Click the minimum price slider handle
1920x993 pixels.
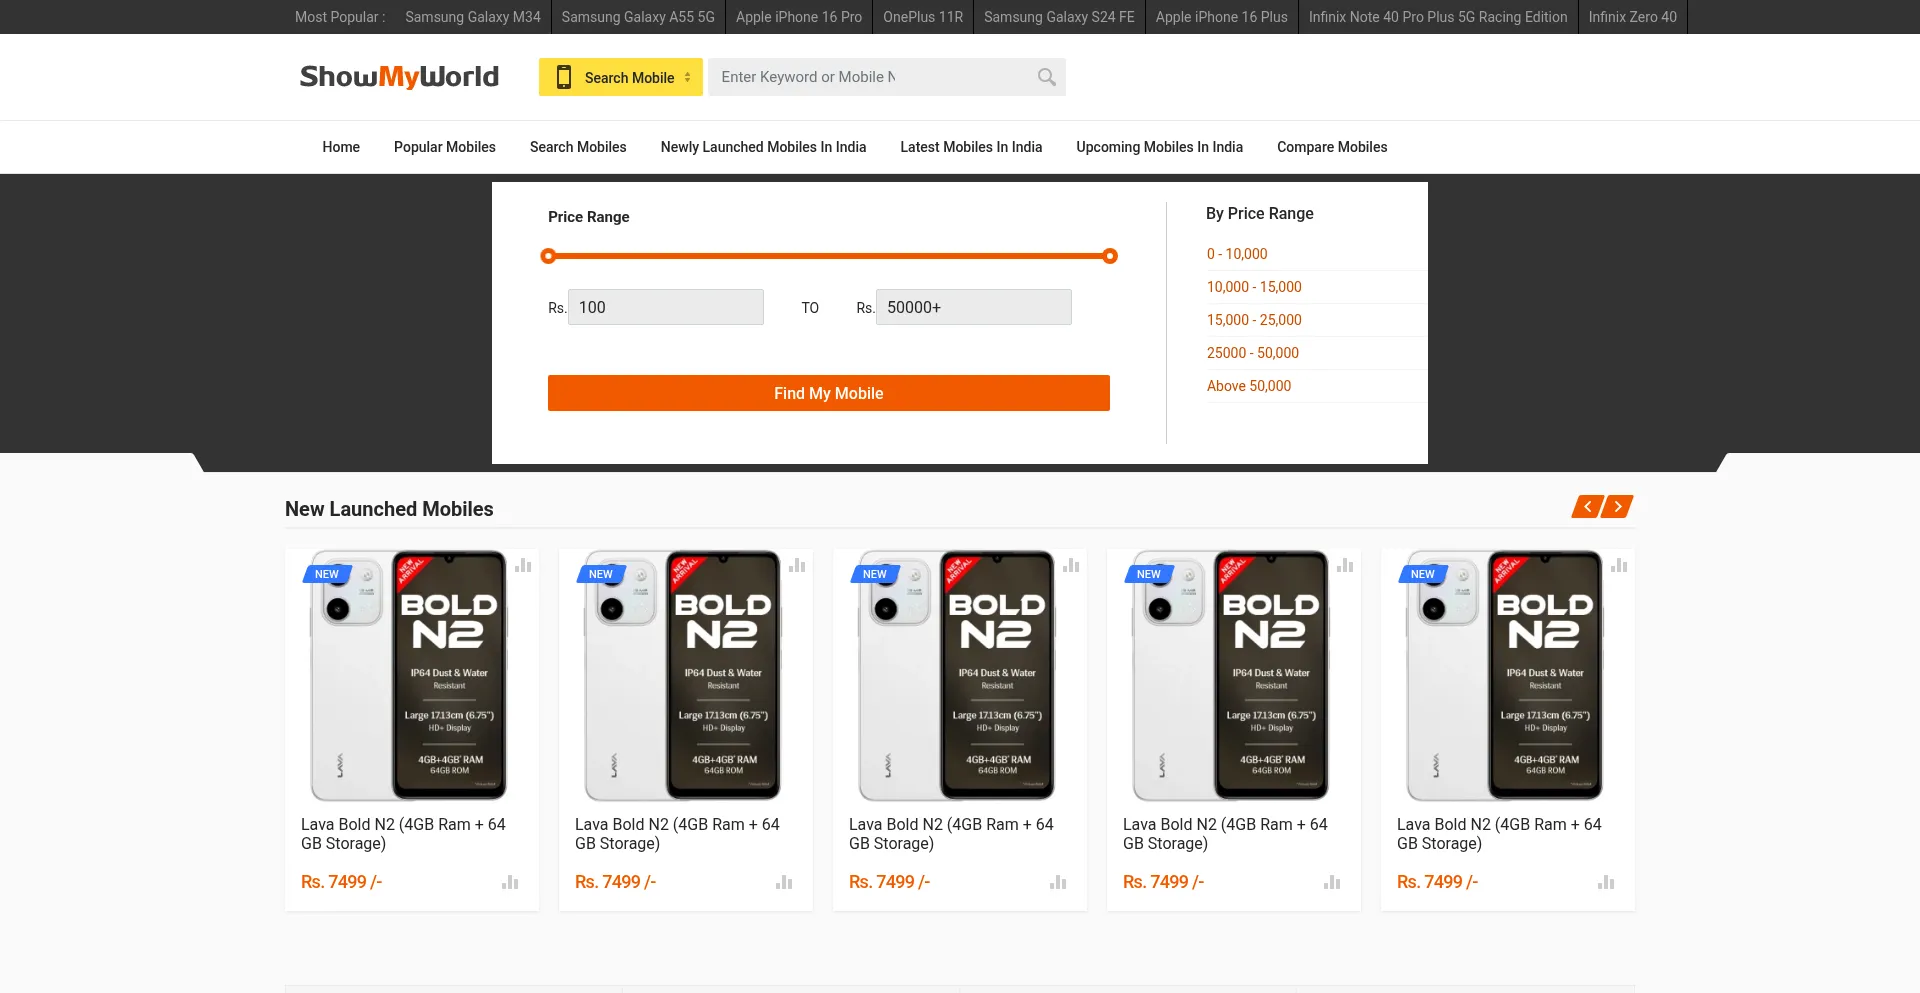tap(548, 256)
